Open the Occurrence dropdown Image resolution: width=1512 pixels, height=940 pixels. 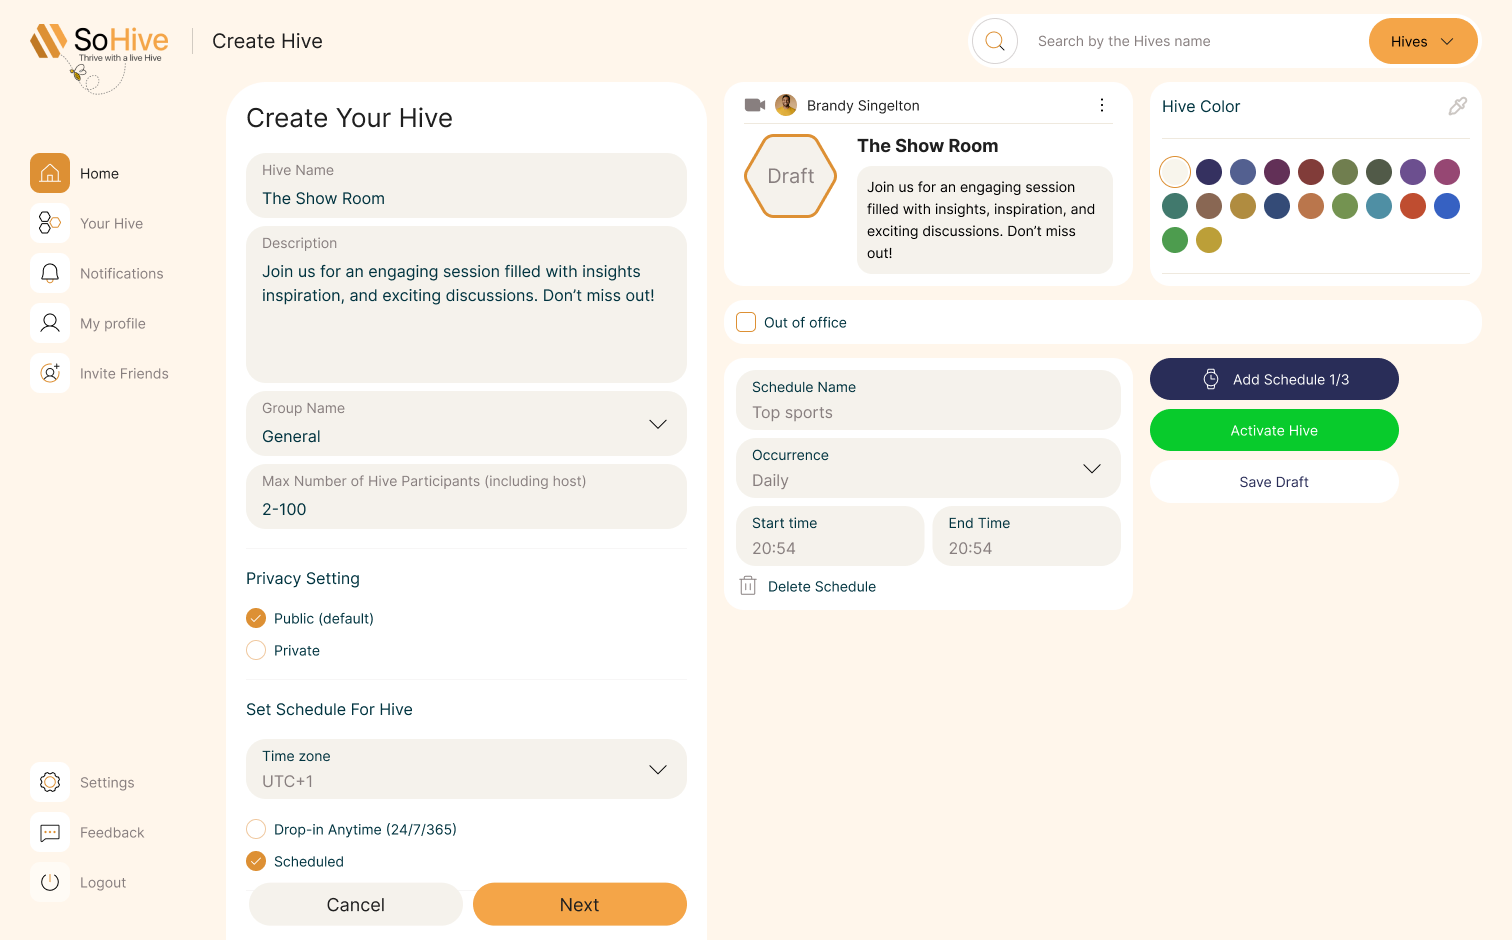(928, 468)
